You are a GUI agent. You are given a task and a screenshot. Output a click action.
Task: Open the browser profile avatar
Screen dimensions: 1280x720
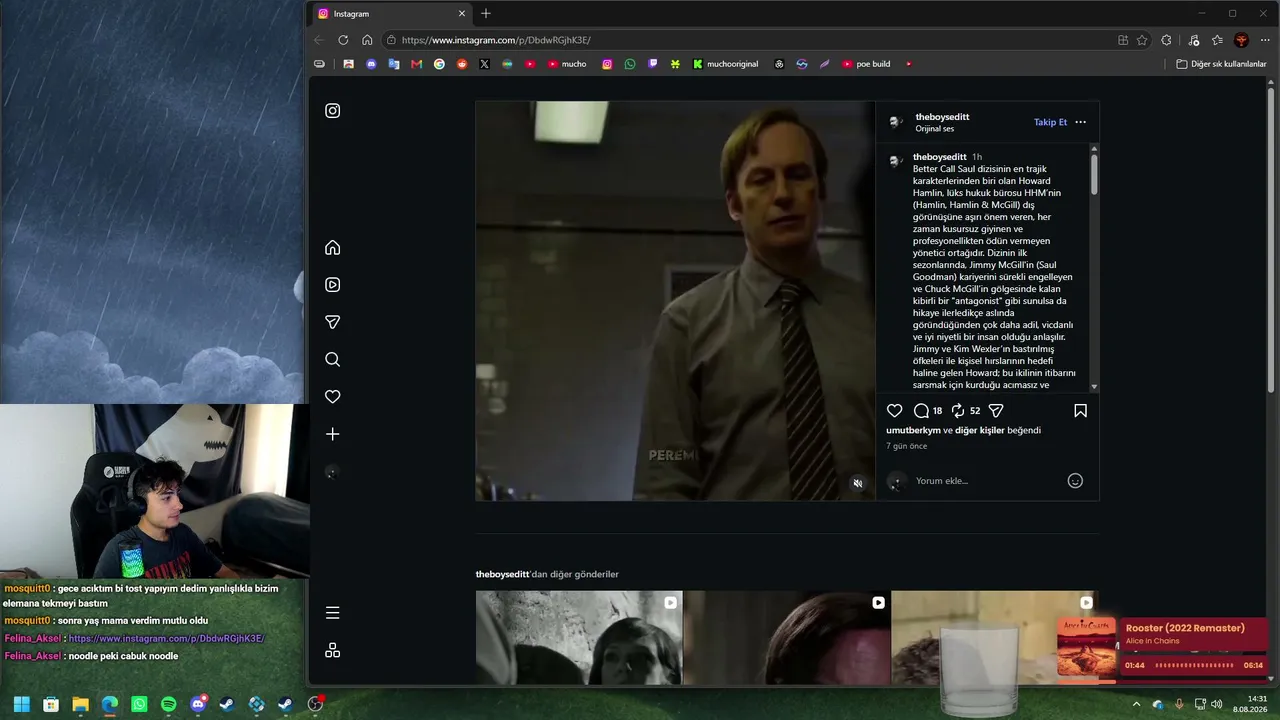[x=1241, y=40]
